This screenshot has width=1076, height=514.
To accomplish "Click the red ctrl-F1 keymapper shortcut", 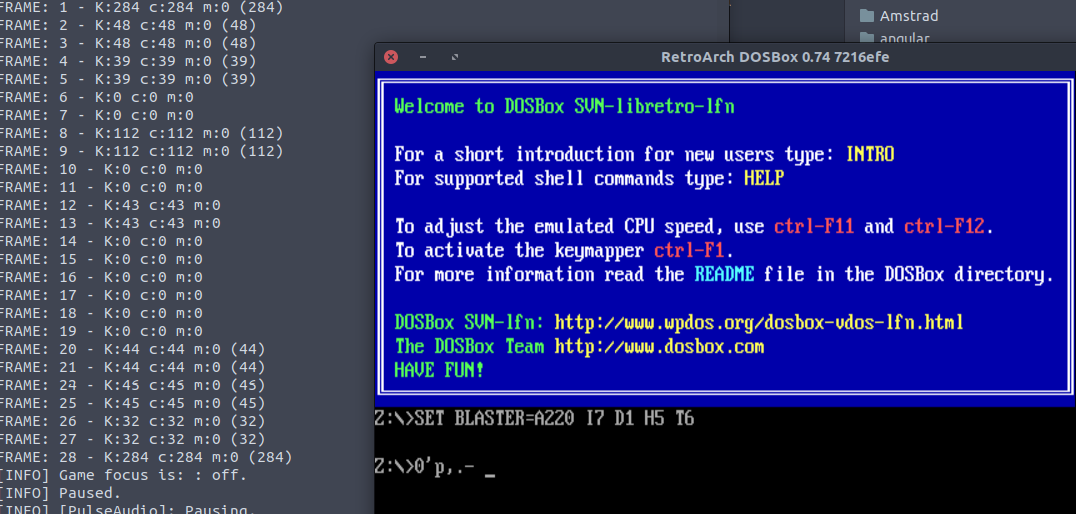I will [x=690, y=250].
